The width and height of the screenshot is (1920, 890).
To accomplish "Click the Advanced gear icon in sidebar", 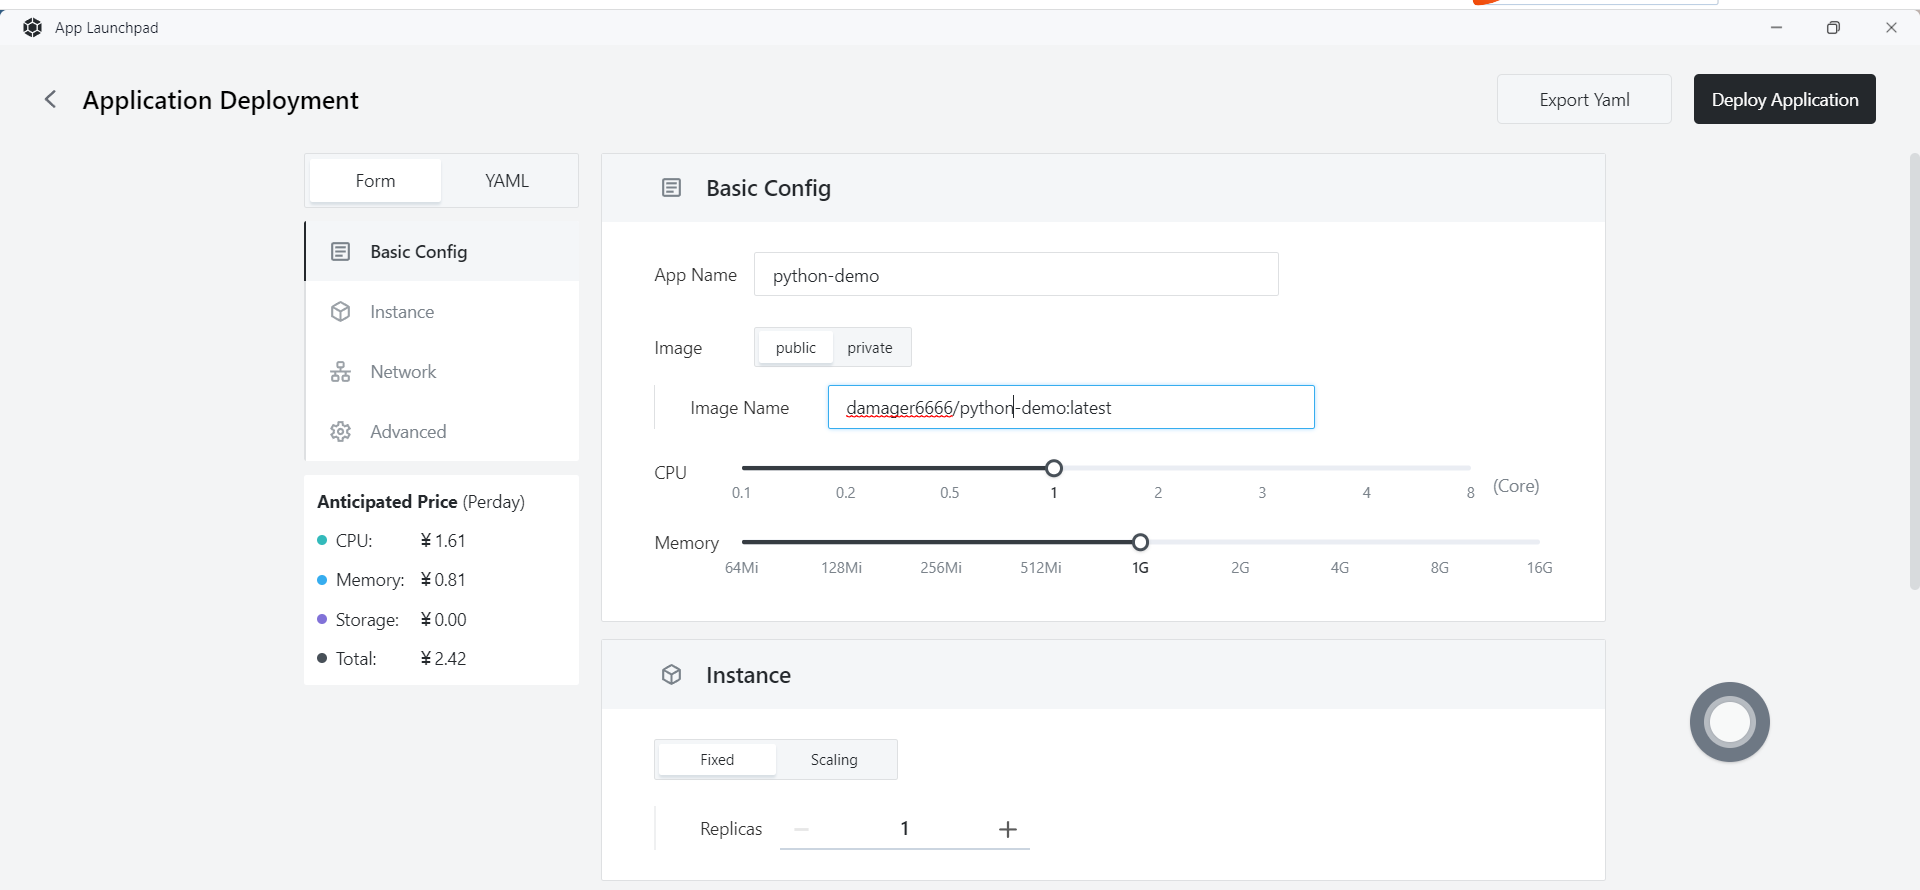I will click(341, 432).
